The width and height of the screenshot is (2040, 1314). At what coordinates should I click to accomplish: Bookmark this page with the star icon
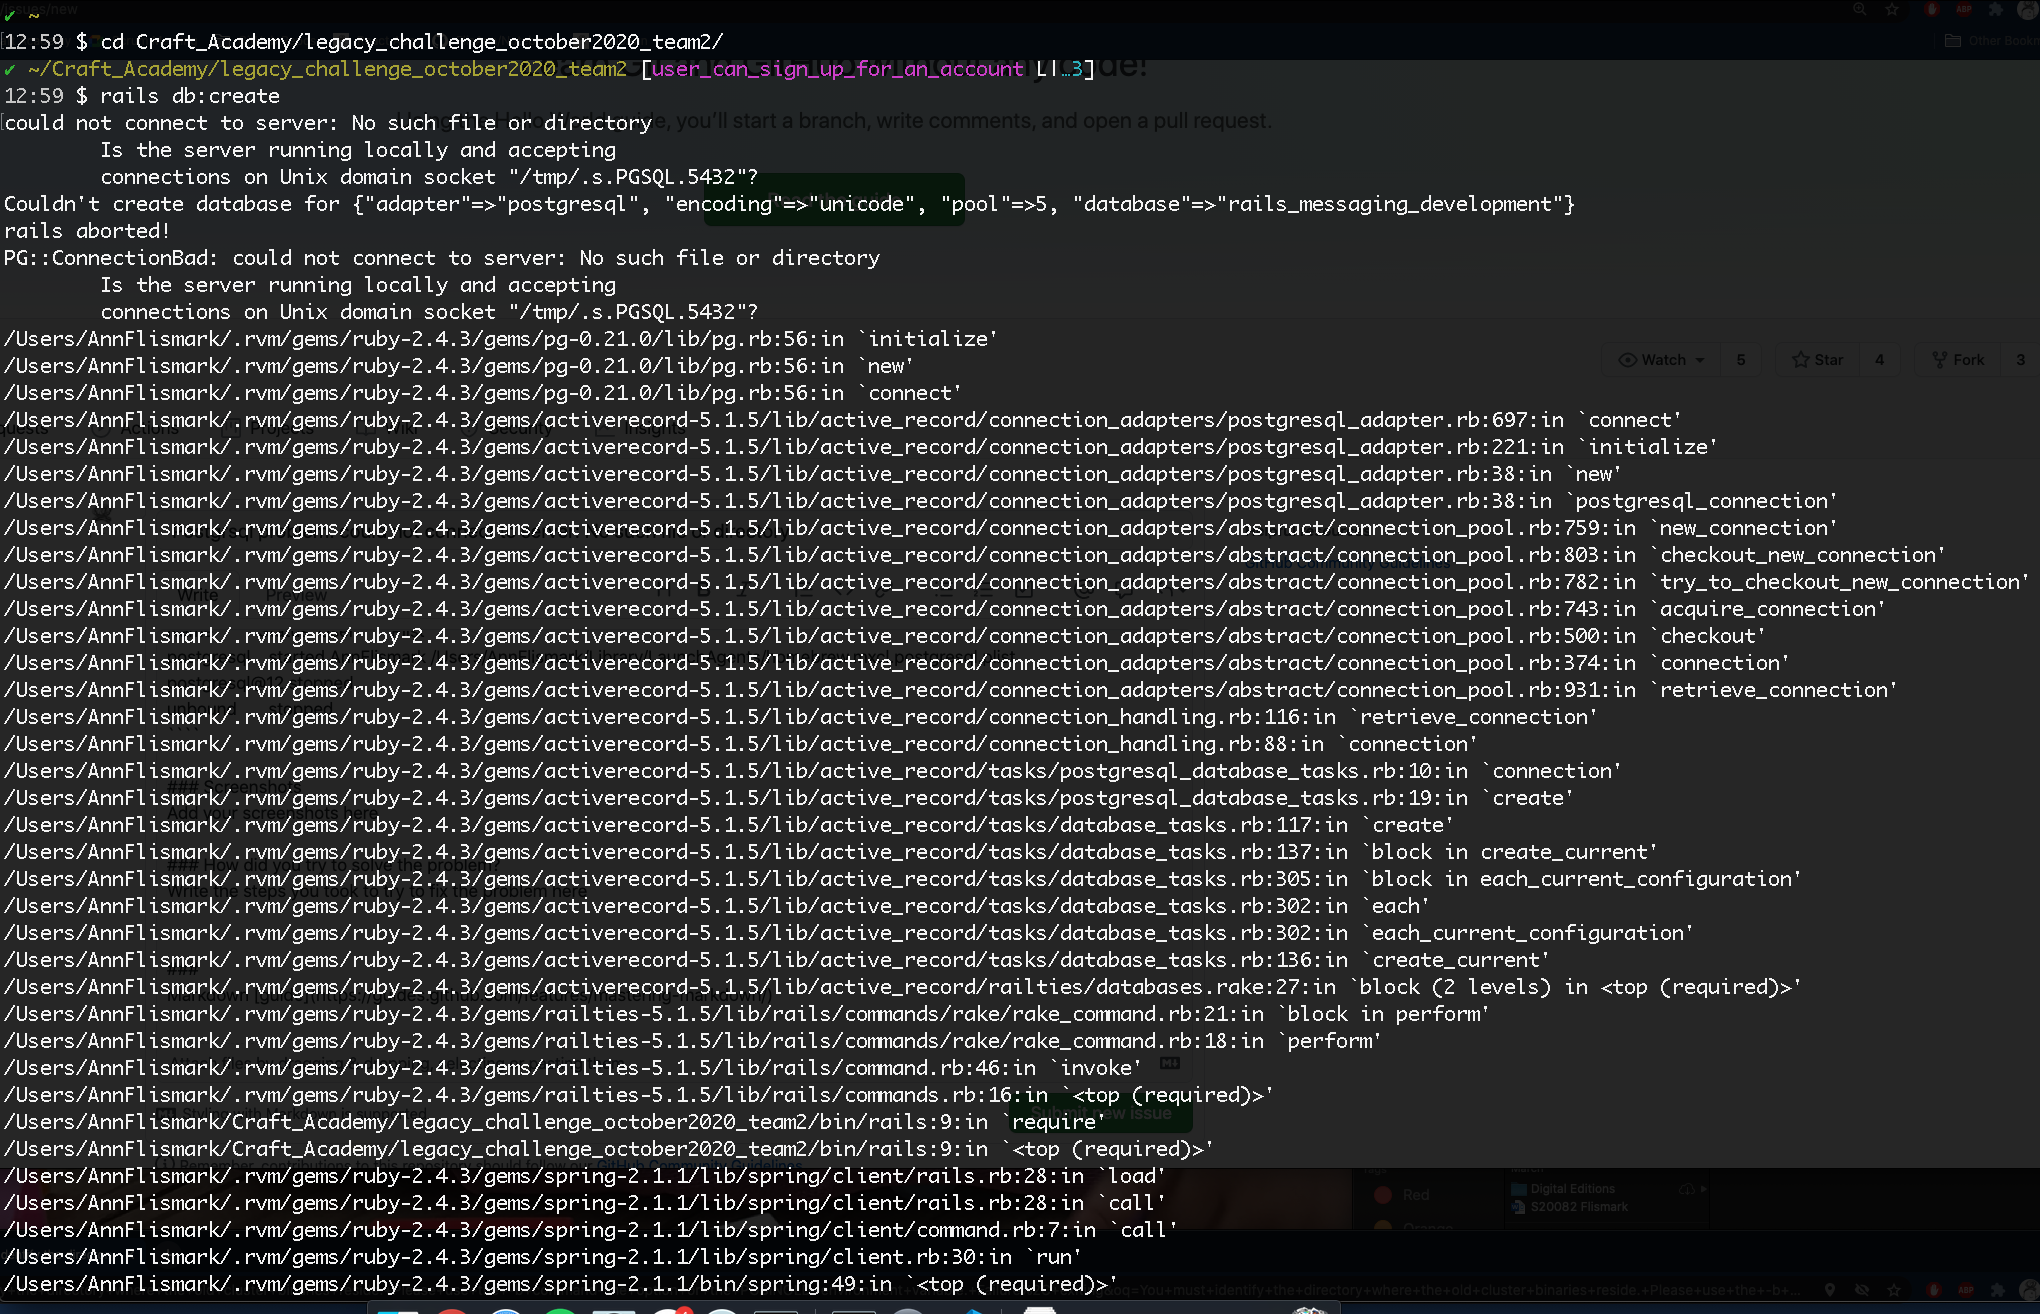click(1892, 9)
